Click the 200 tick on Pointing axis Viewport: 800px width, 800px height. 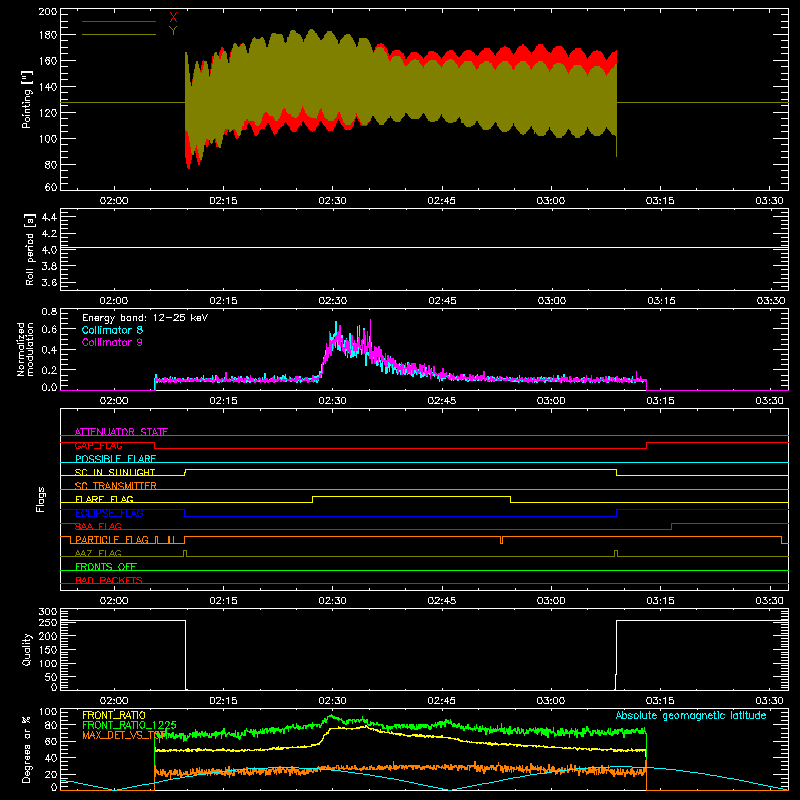(48, 11)
